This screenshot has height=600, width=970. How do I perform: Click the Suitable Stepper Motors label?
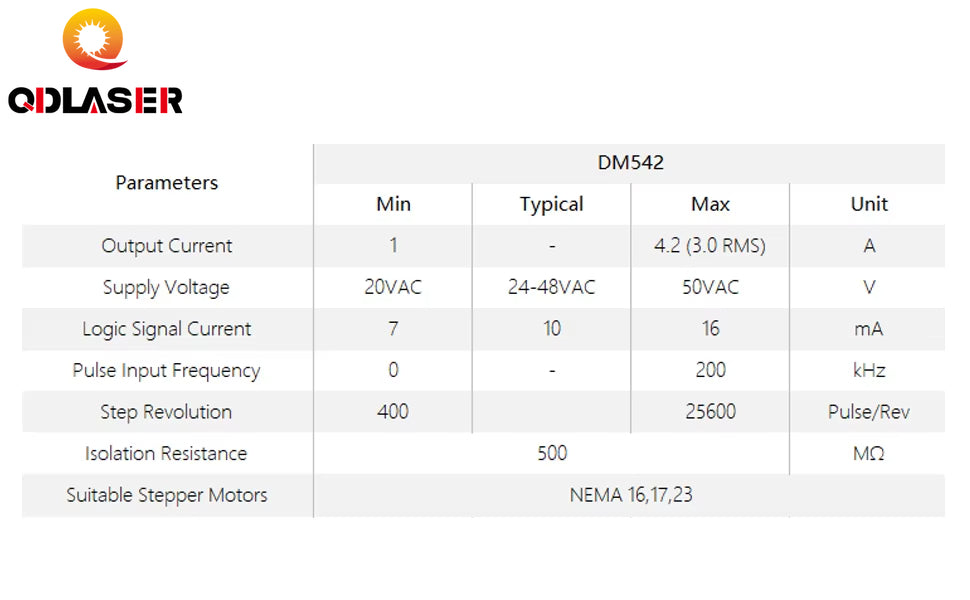tap(166, 495)
